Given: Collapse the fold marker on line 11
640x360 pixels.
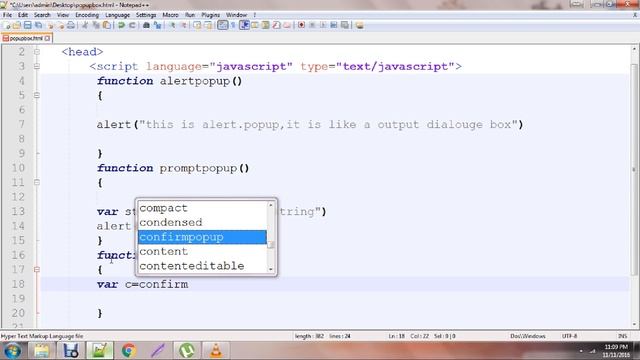Looking at the screenshot, I should [x=37, y=182].
